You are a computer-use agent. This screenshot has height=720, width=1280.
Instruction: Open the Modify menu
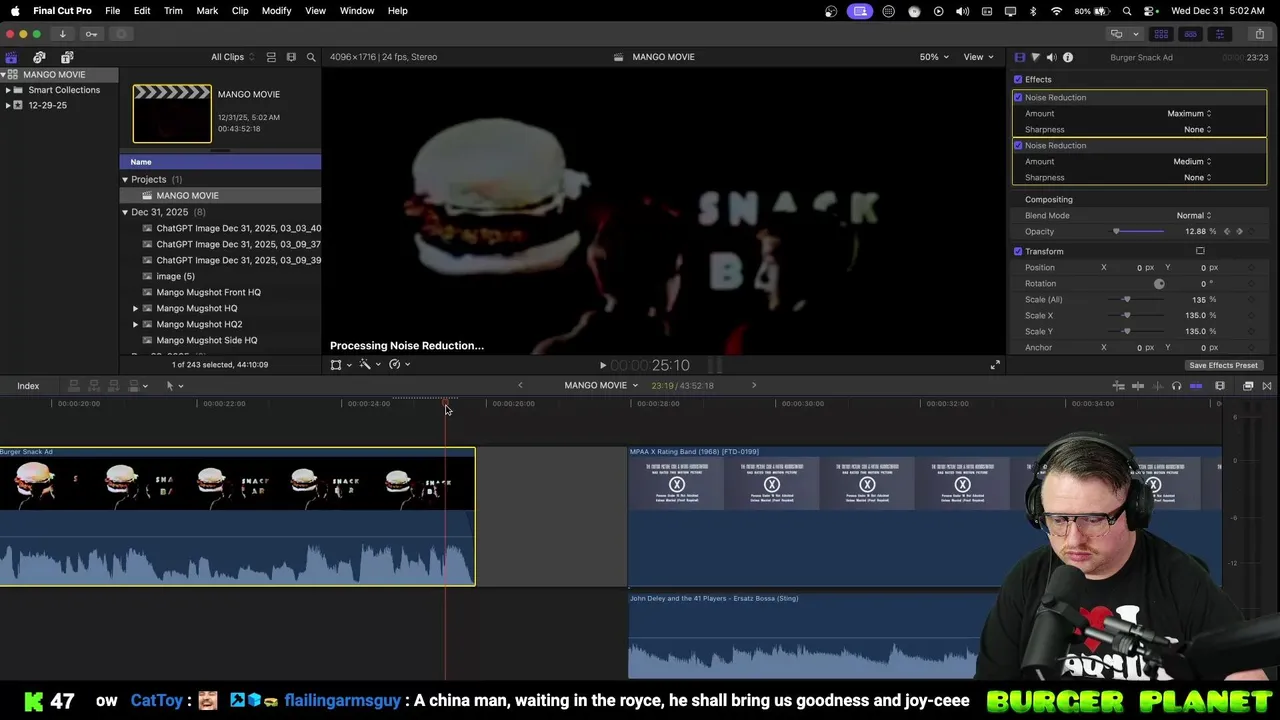(276, 11)
